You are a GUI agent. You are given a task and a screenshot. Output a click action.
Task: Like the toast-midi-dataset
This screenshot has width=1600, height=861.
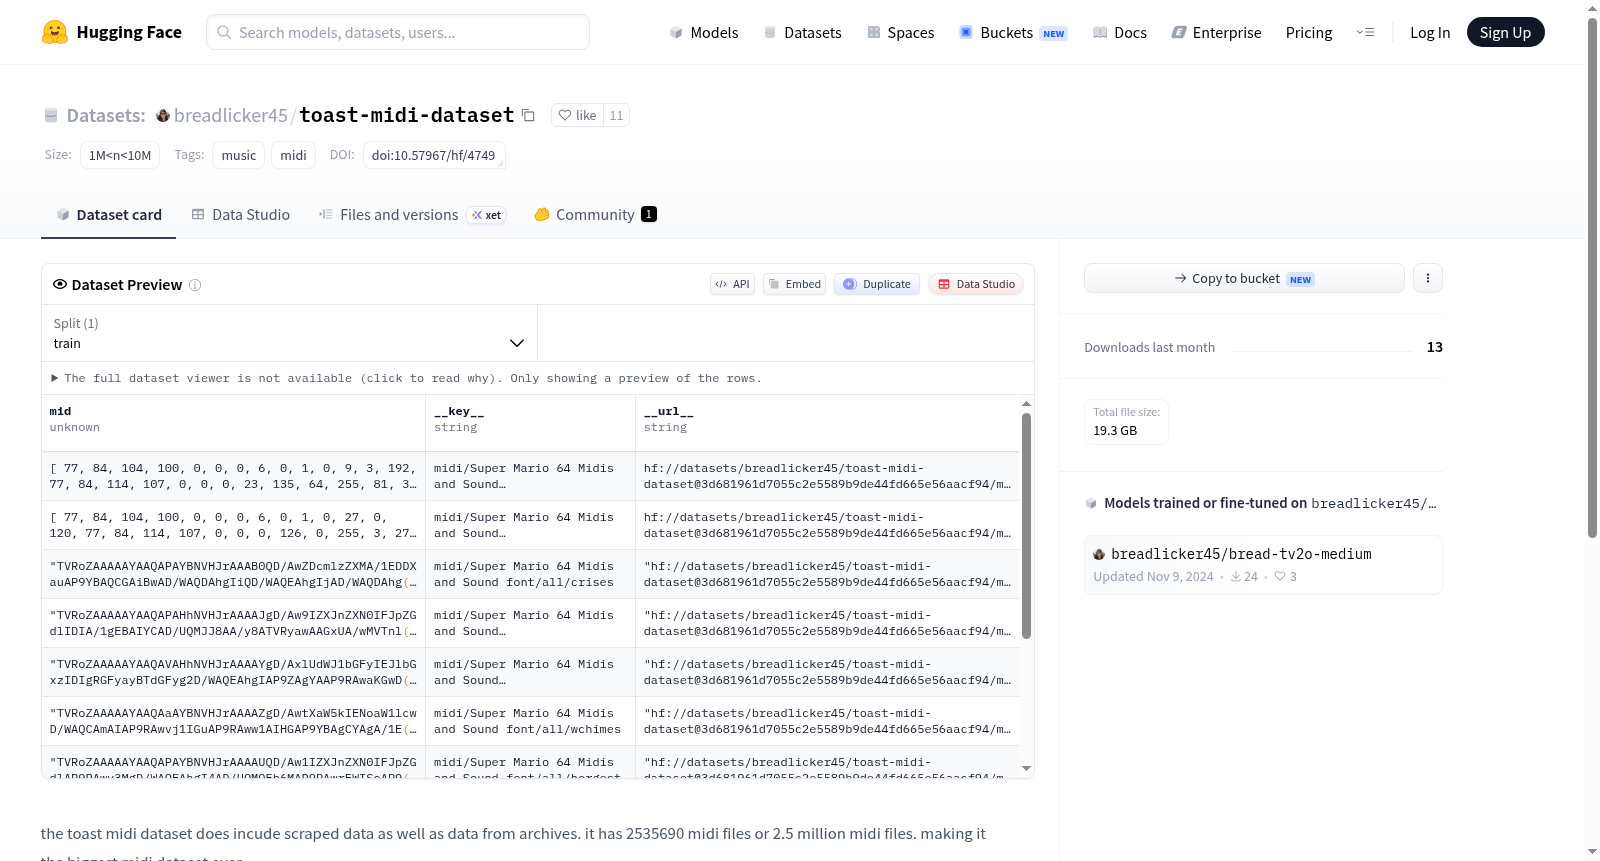click(577, 115)
